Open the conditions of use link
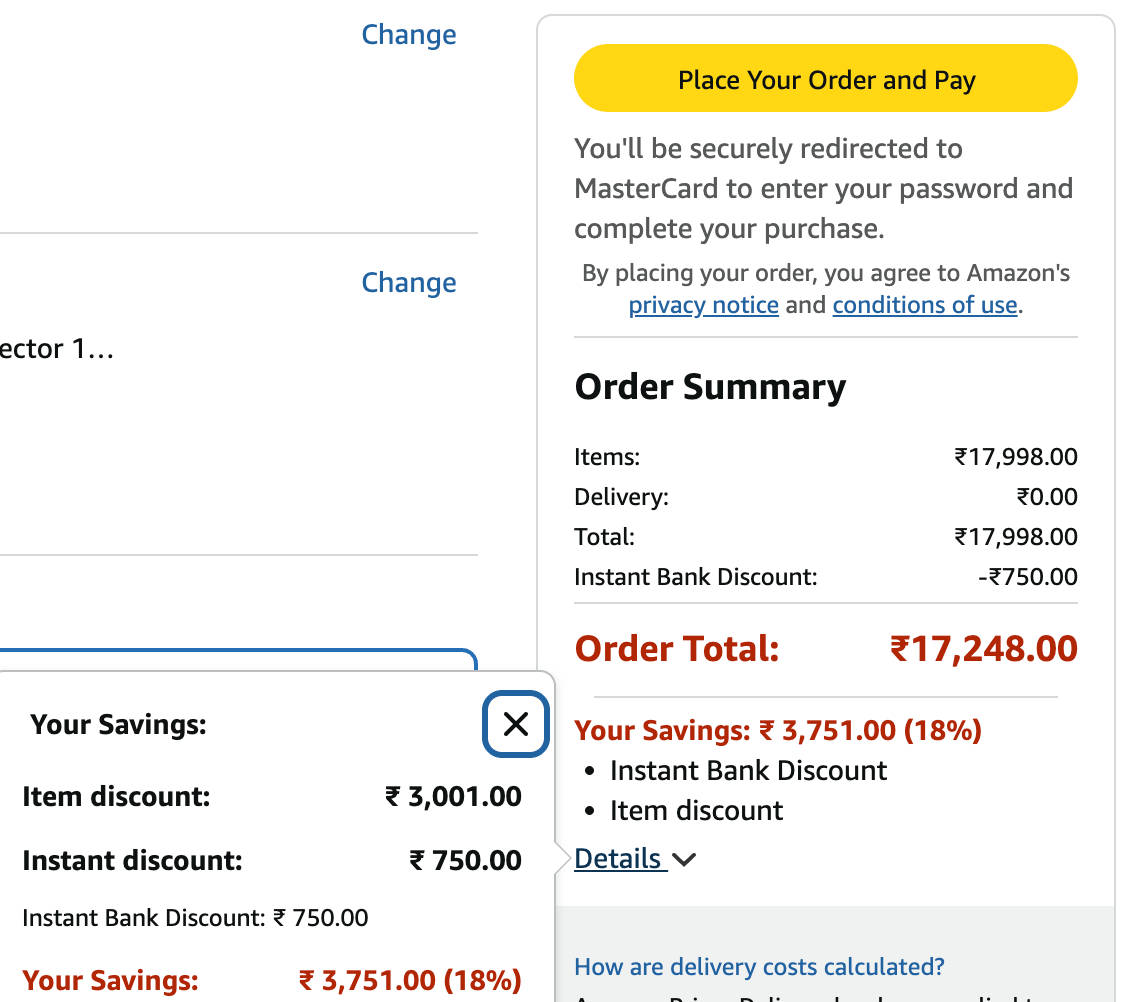Image resolution: width=1132 pixels, height=1002 pixels. click(924, 305)
